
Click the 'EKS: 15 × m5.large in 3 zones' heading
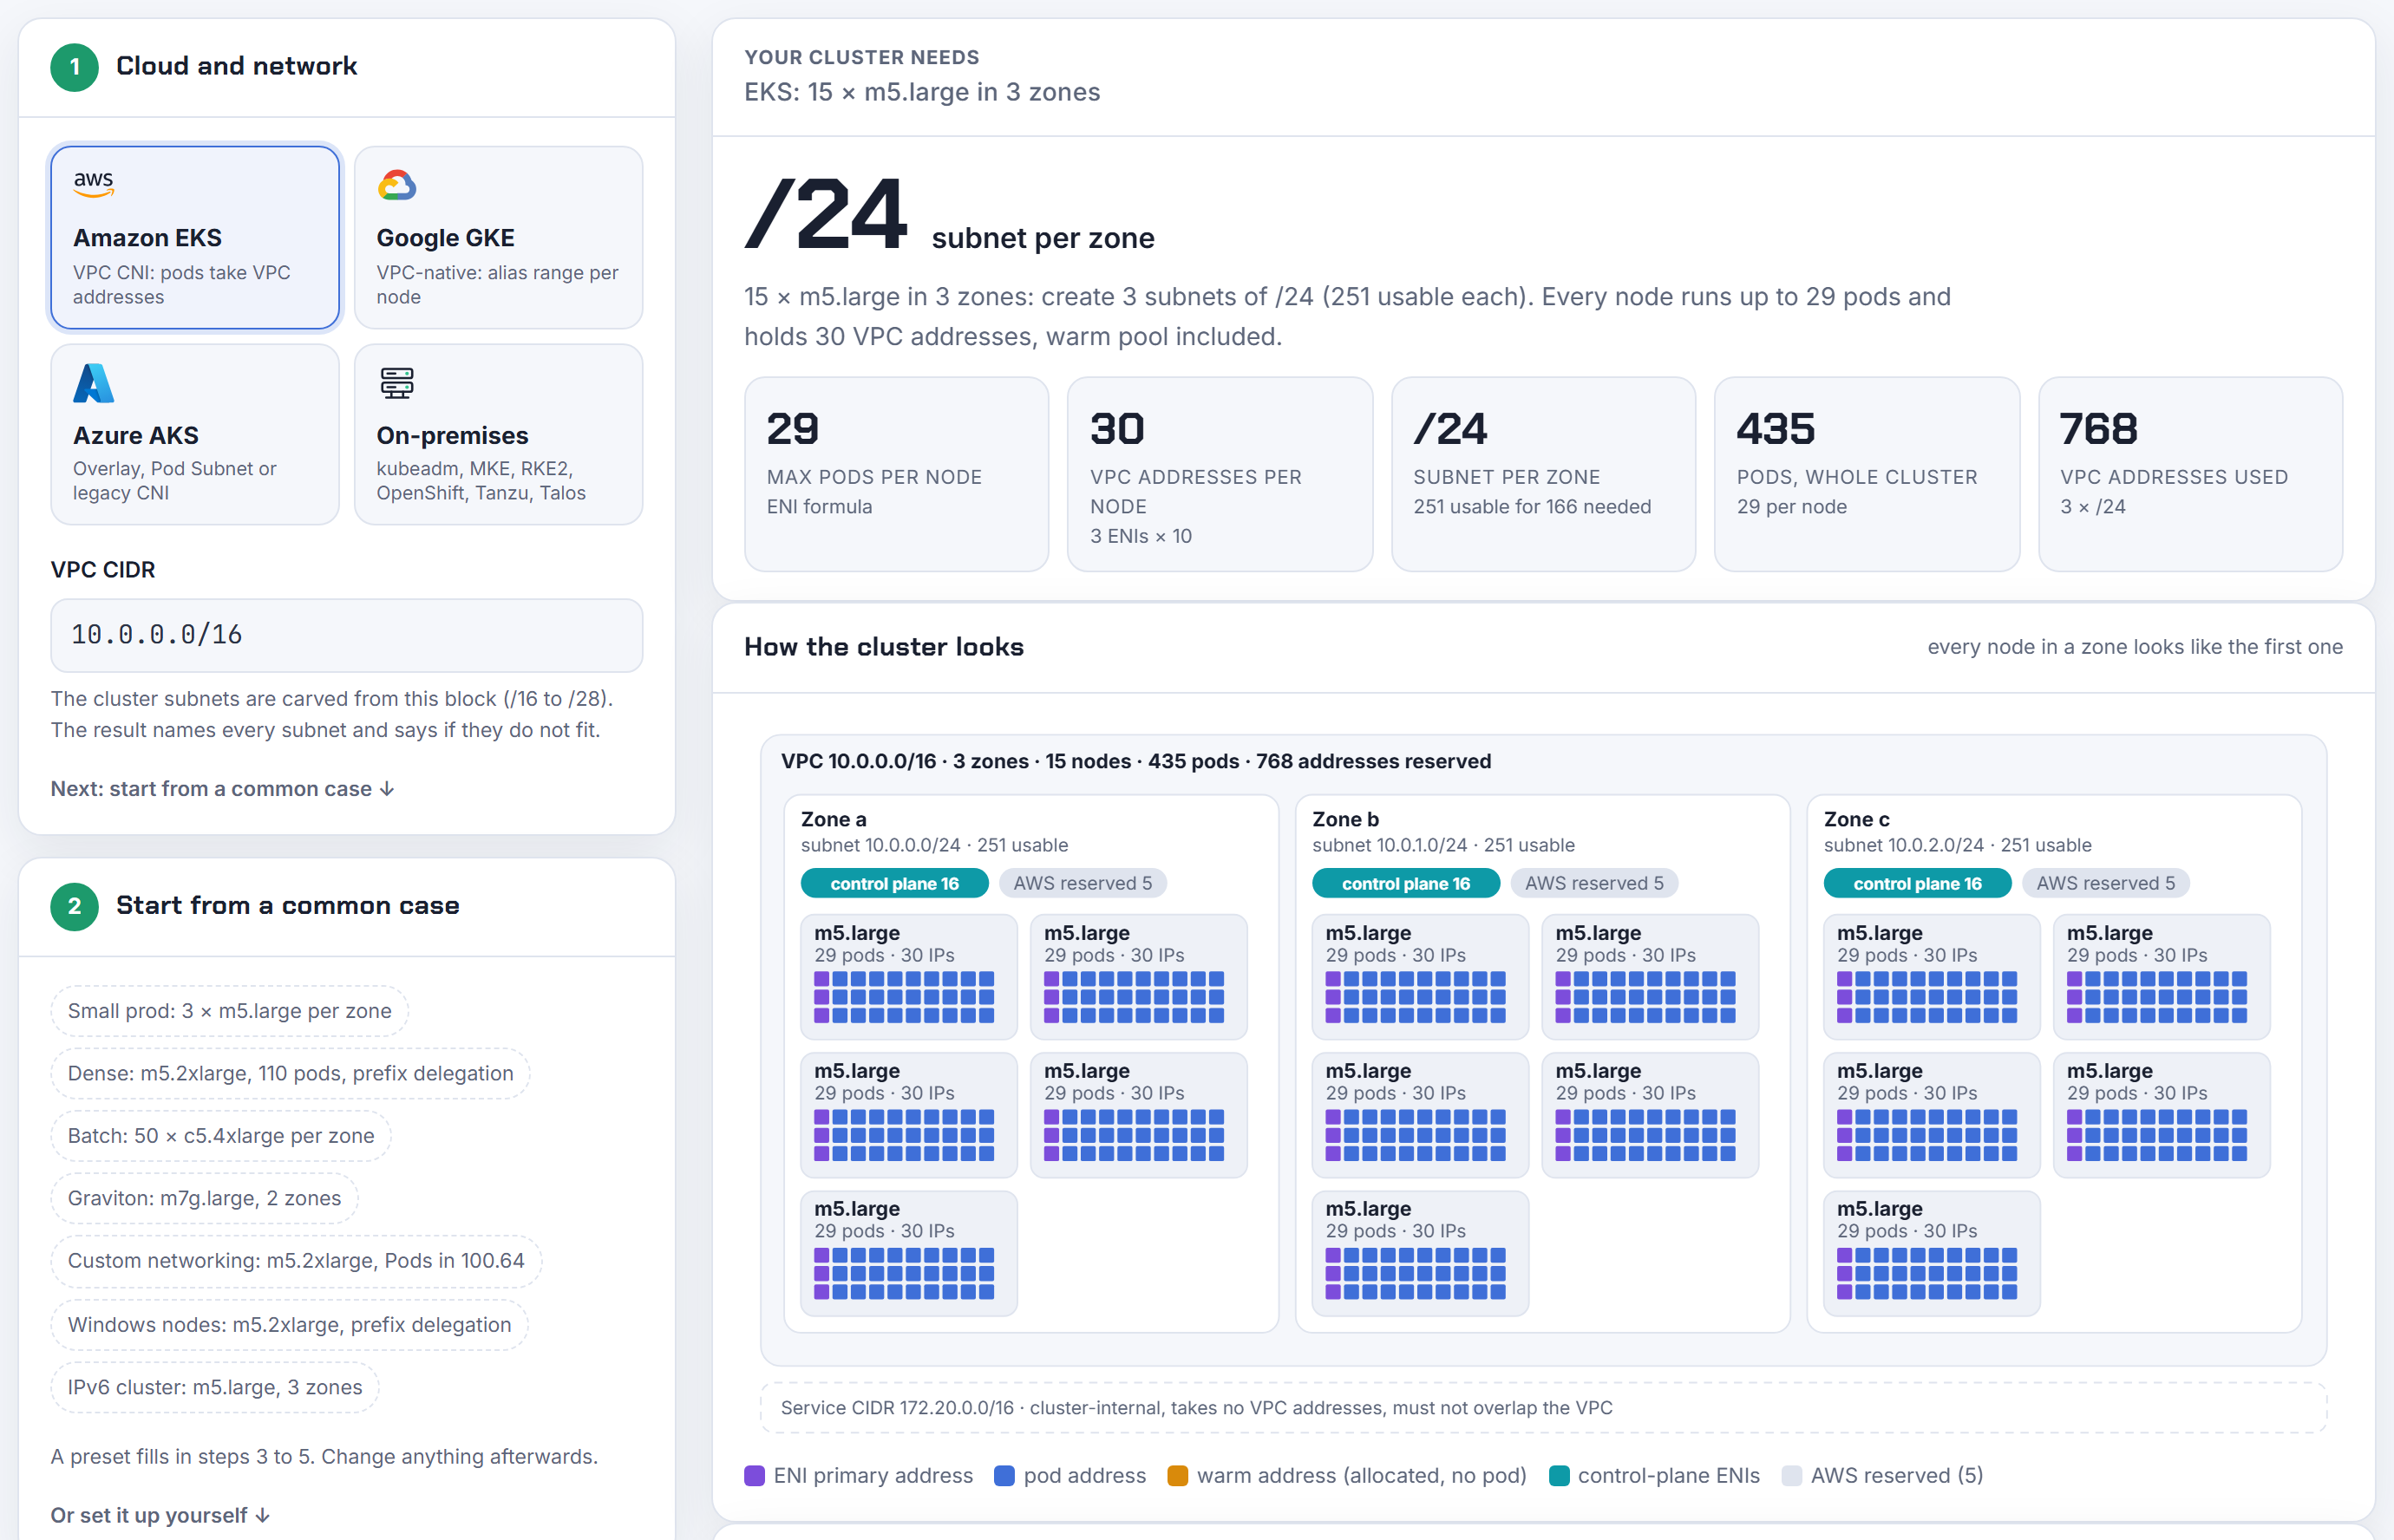[x=922, y=92]
